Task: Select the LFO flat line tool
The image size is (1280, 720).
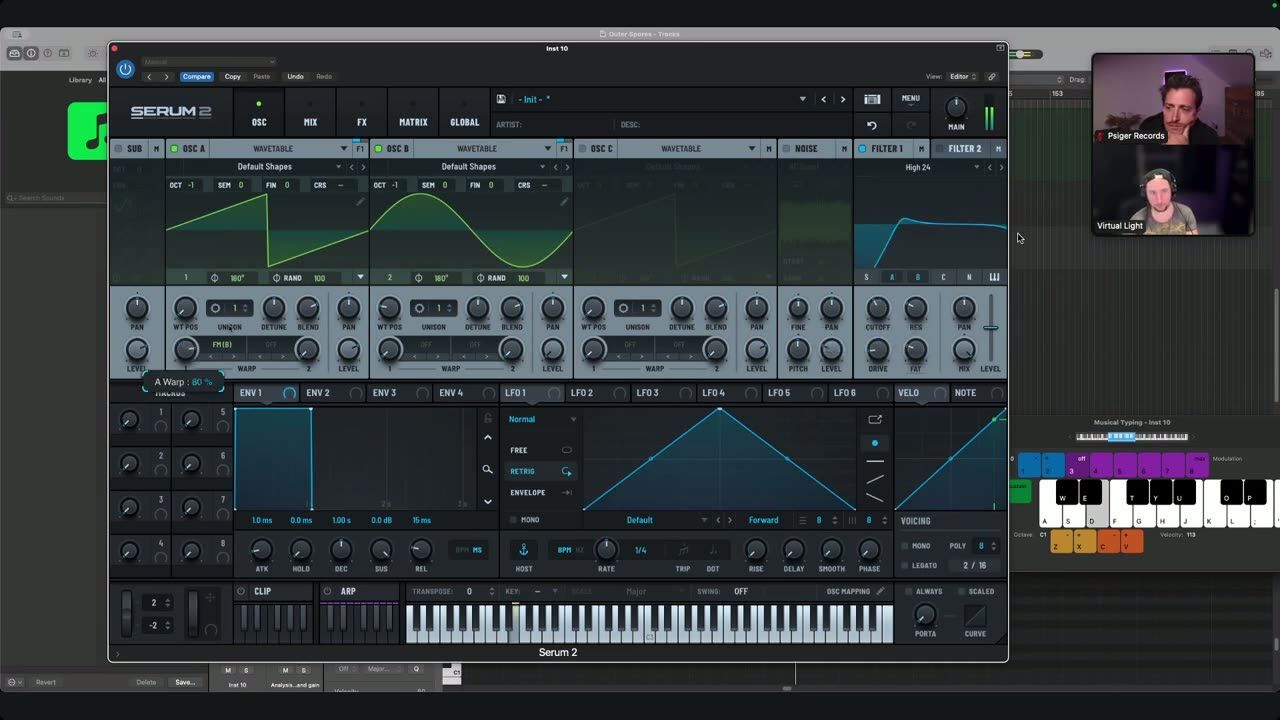Action: click(875, 461)
